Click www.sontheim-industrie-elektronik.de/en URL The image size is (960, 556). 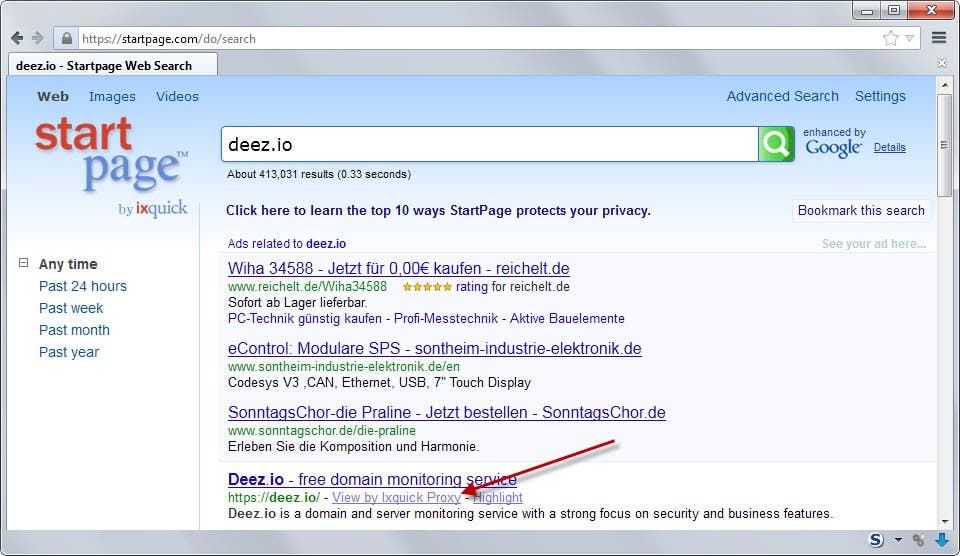(343, 366)
